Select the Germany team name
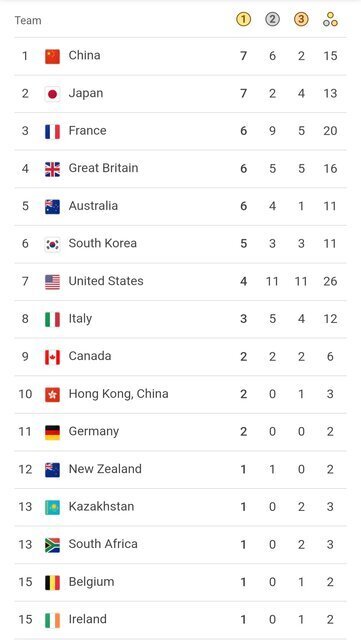Viewport: 361px width, 640px height. pos(94,431)
